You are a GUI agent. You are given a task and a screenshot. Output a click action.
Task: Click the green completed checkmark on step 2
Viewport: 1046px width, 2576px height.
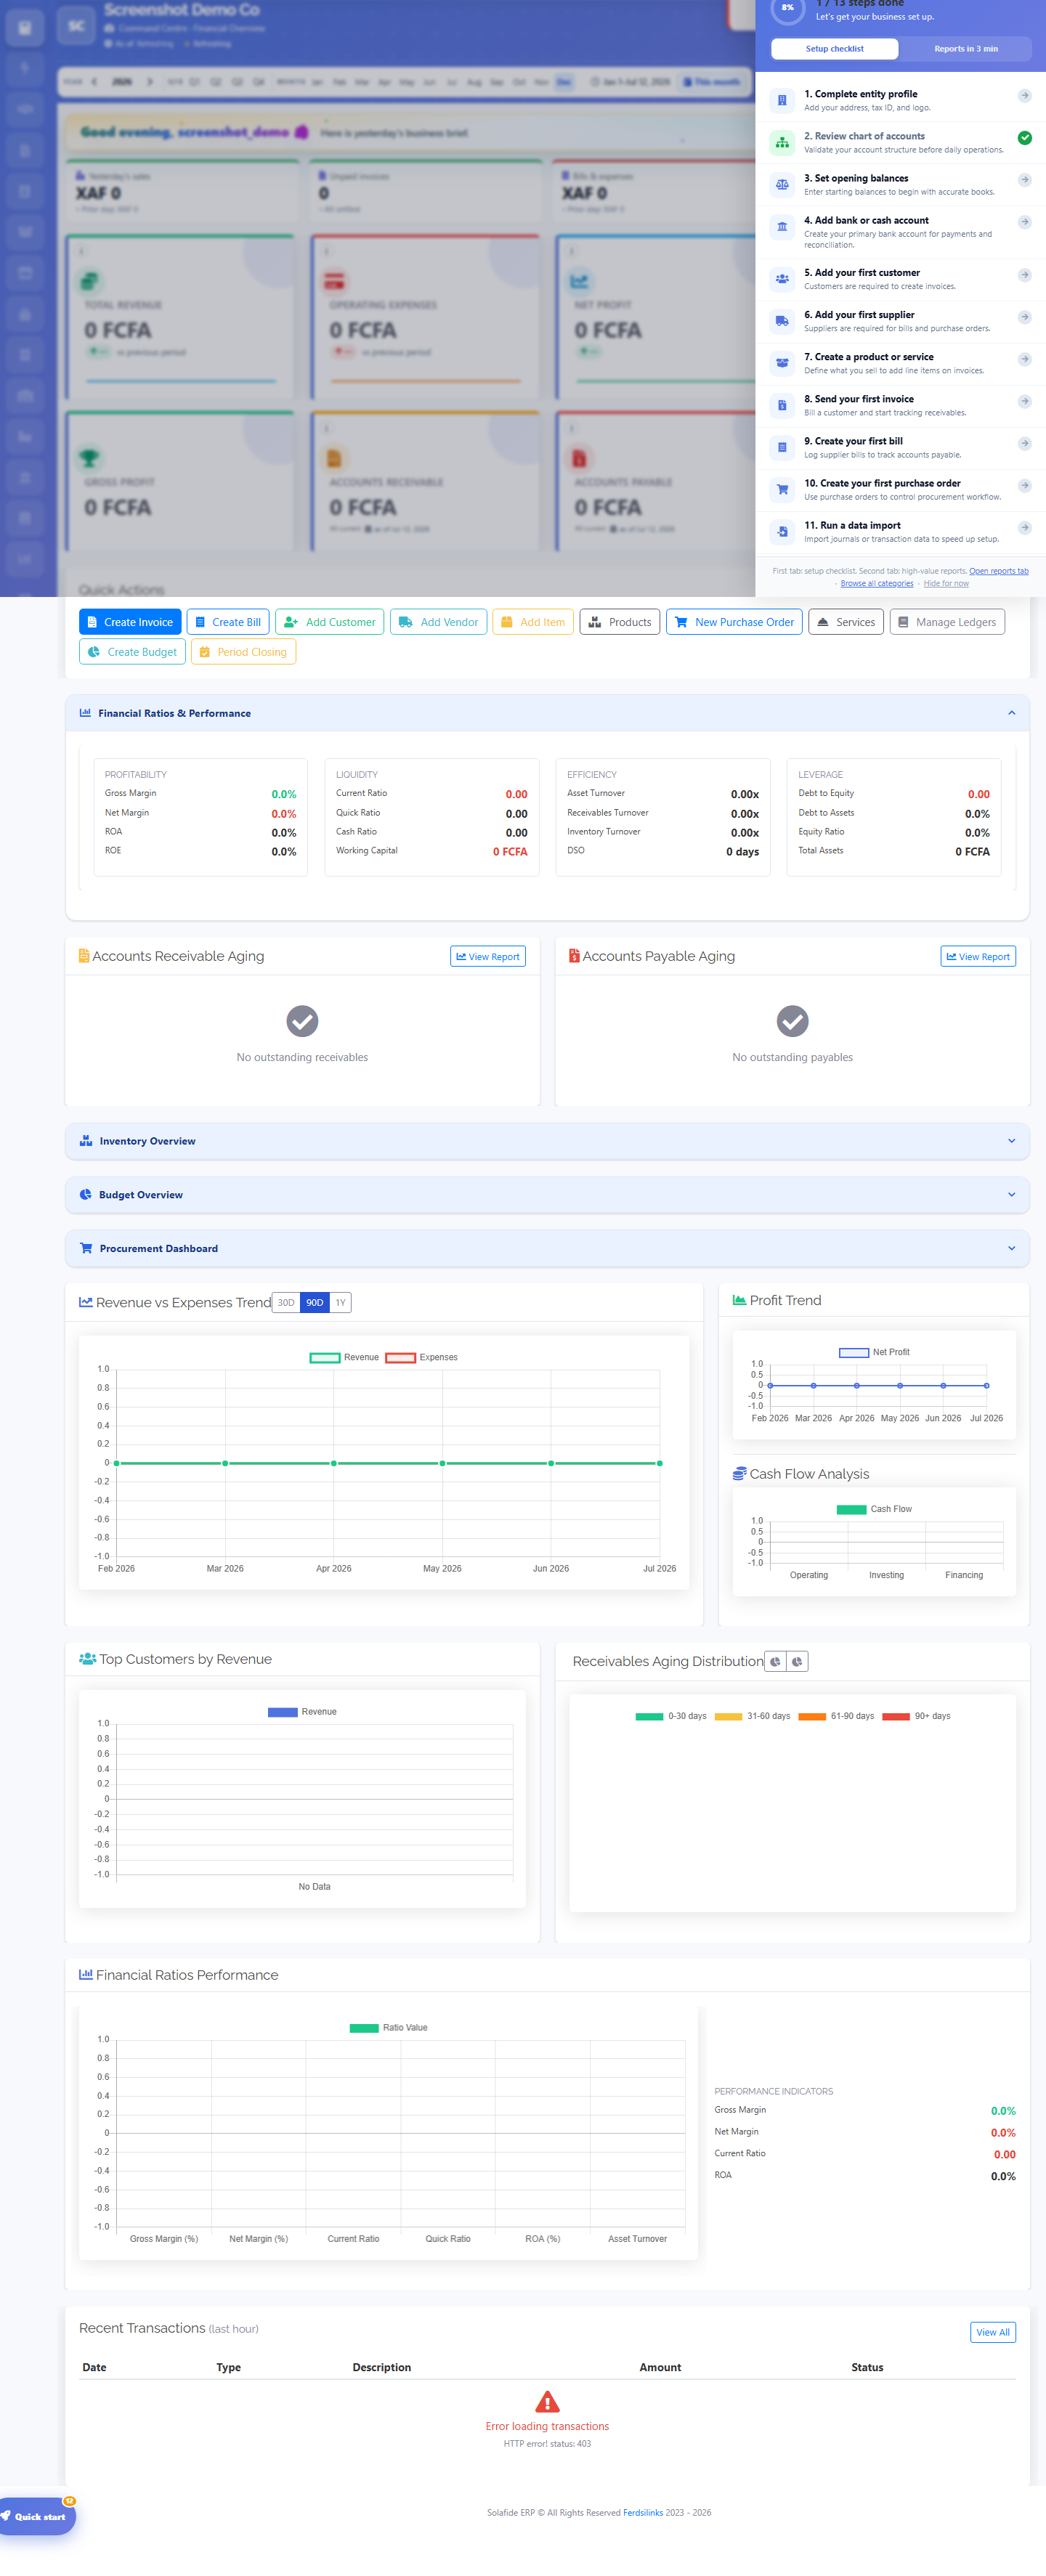(1025, 138)
